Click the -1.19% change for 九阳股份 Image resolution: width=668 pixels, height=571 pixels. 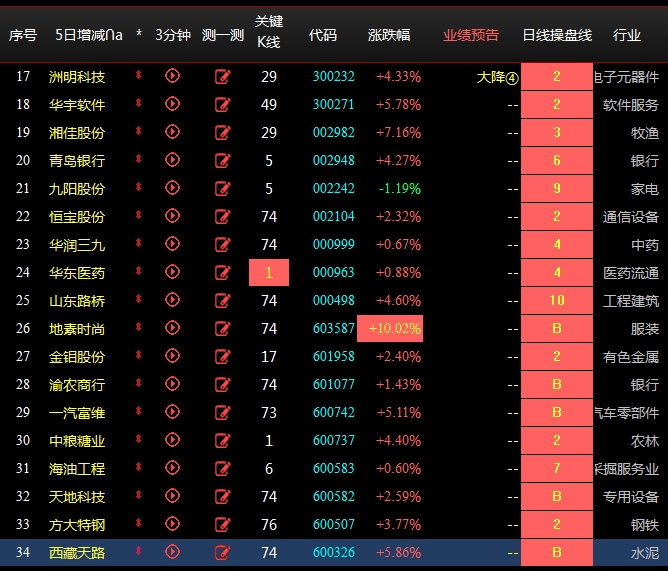click(x=400, y=188)
